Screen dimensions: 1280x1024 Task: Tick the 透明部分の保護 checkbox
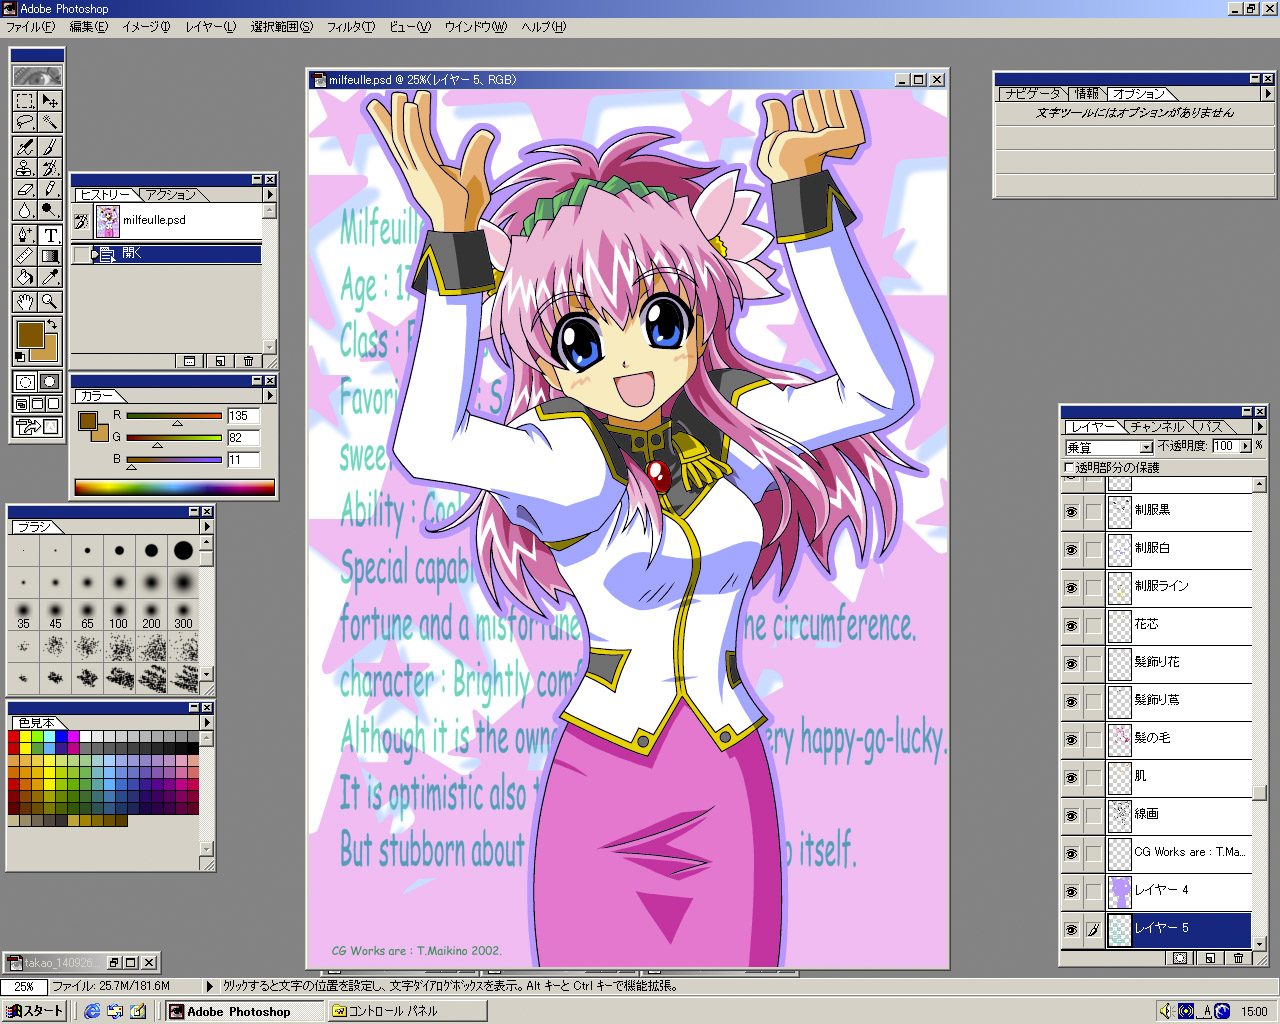tap(1069, 467)
